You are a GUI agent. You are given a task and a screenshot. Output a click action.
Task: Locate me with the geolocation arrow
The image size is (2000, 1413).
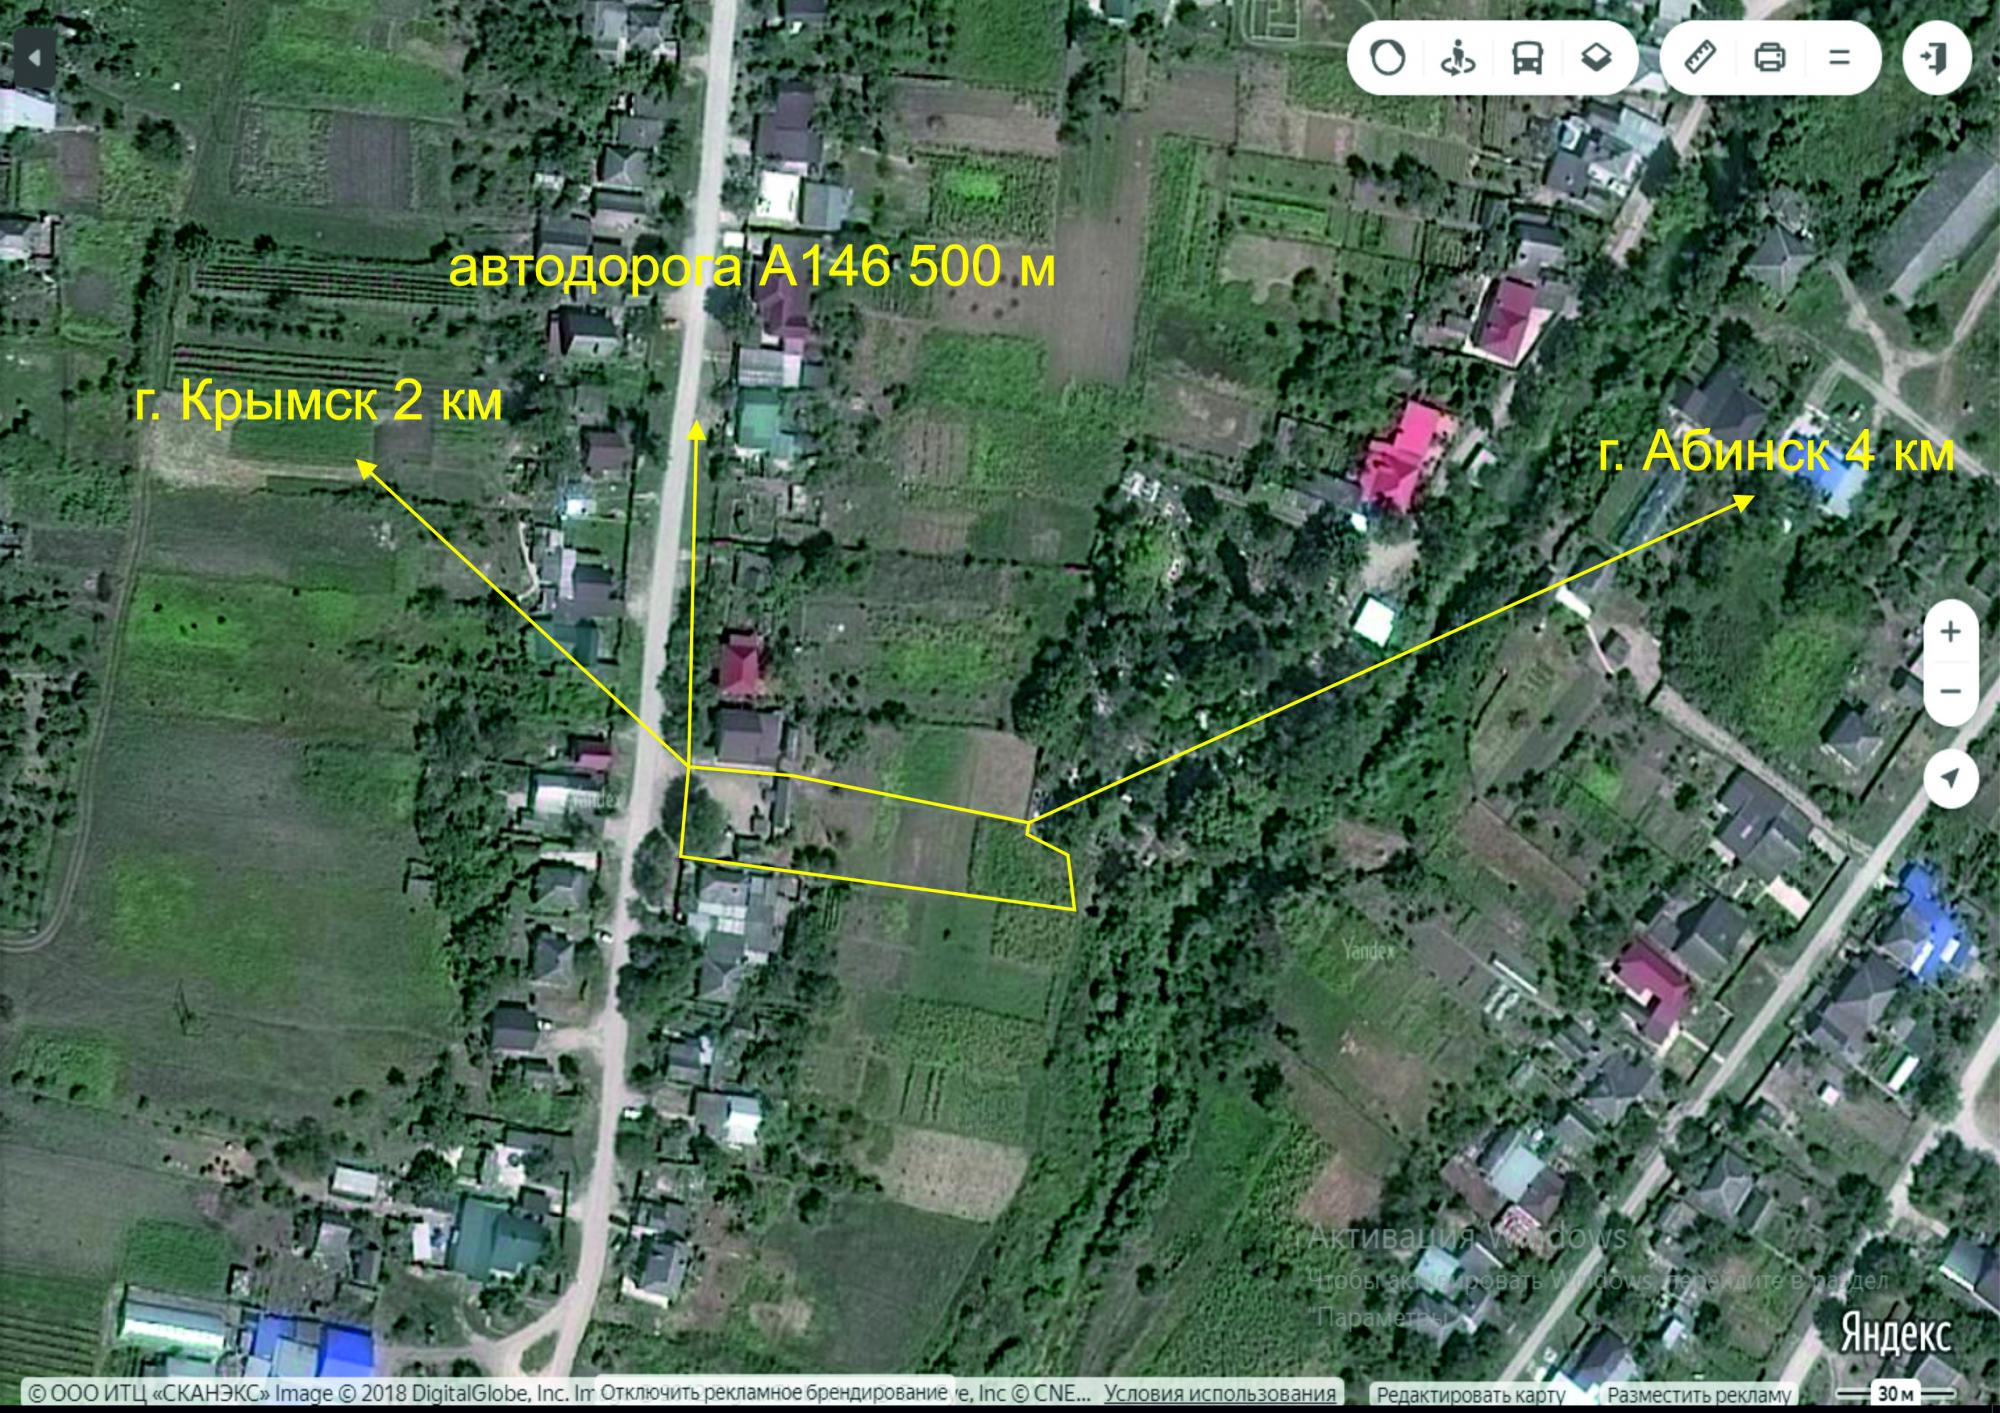(1950, 777)
